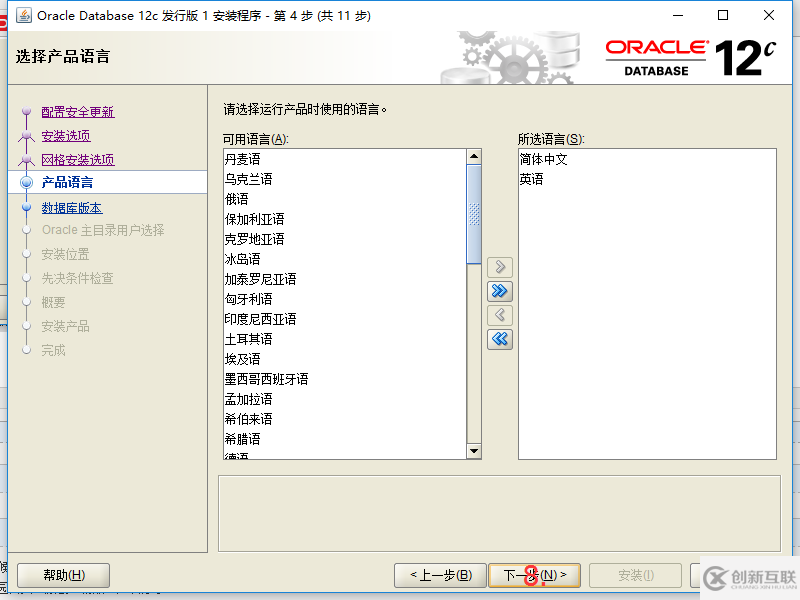Click the available languages scroll up arrow
The width and height of the screenshot is (800, 600).
[474, 156]
